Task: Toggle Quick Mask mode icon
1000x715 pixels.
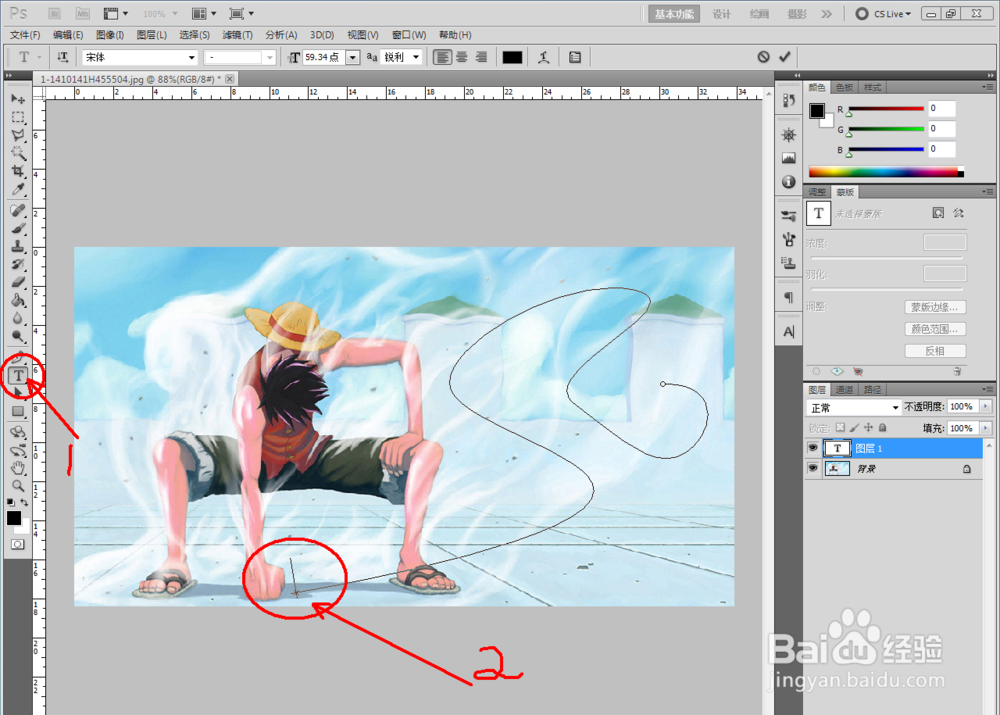Action: (x=18, y=544)
